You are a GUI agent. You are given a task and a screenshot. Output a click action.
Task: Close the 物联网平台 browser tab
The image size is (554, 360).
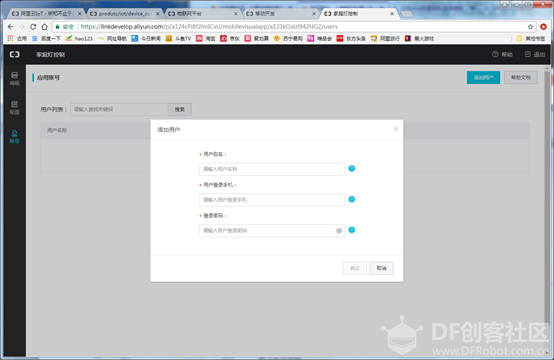click(x=236, y=13)
